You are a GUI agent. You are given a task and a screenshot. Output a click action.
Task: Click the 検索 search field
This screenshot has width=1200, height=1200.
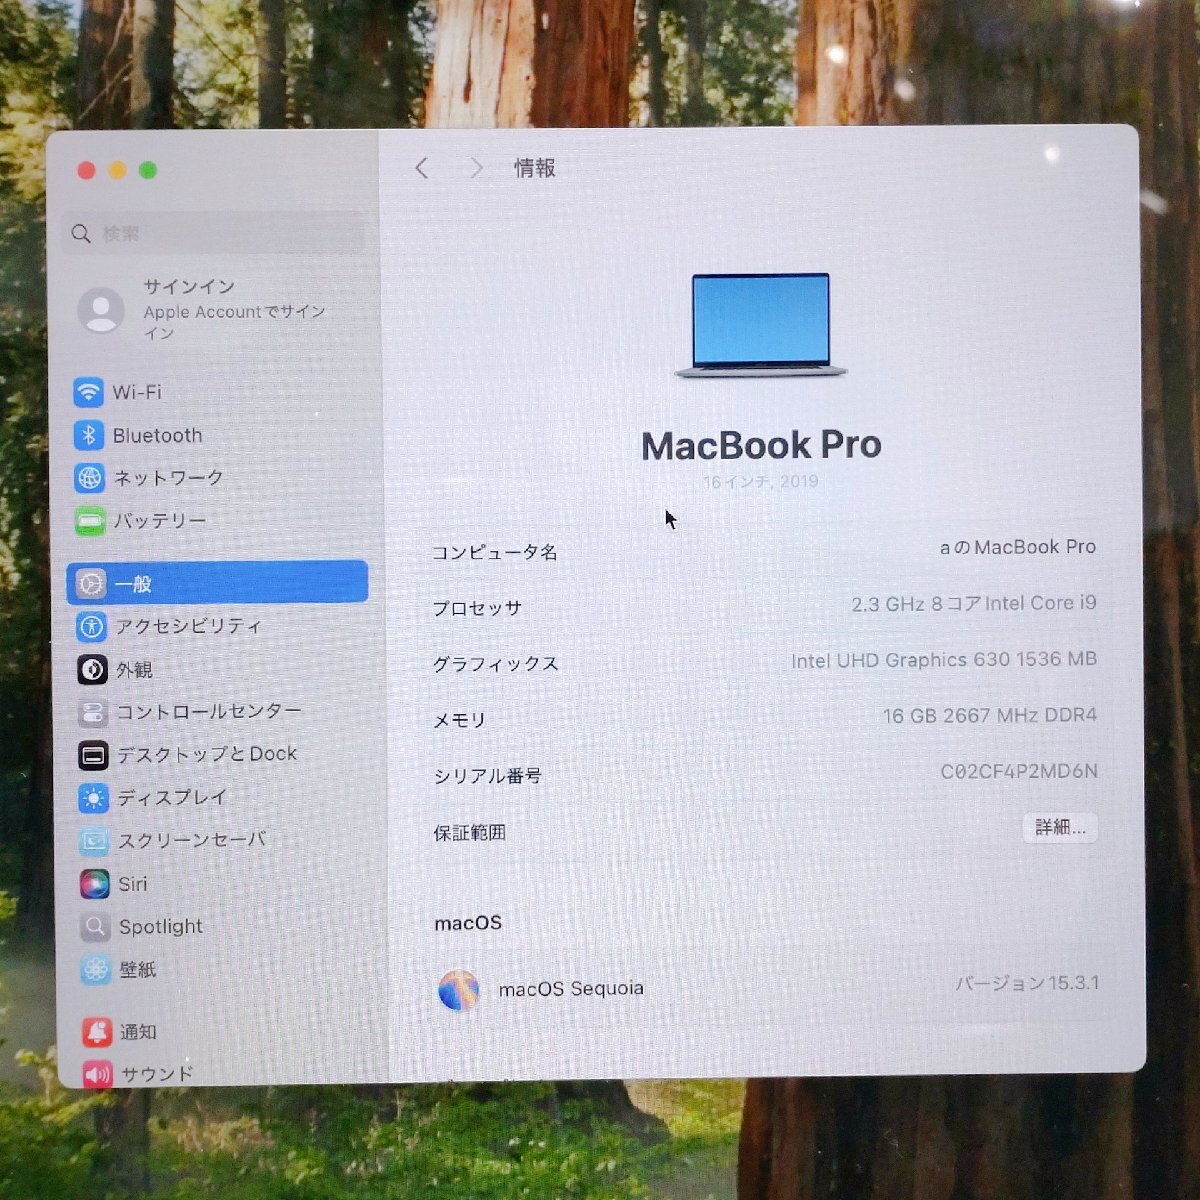point(214,234)
